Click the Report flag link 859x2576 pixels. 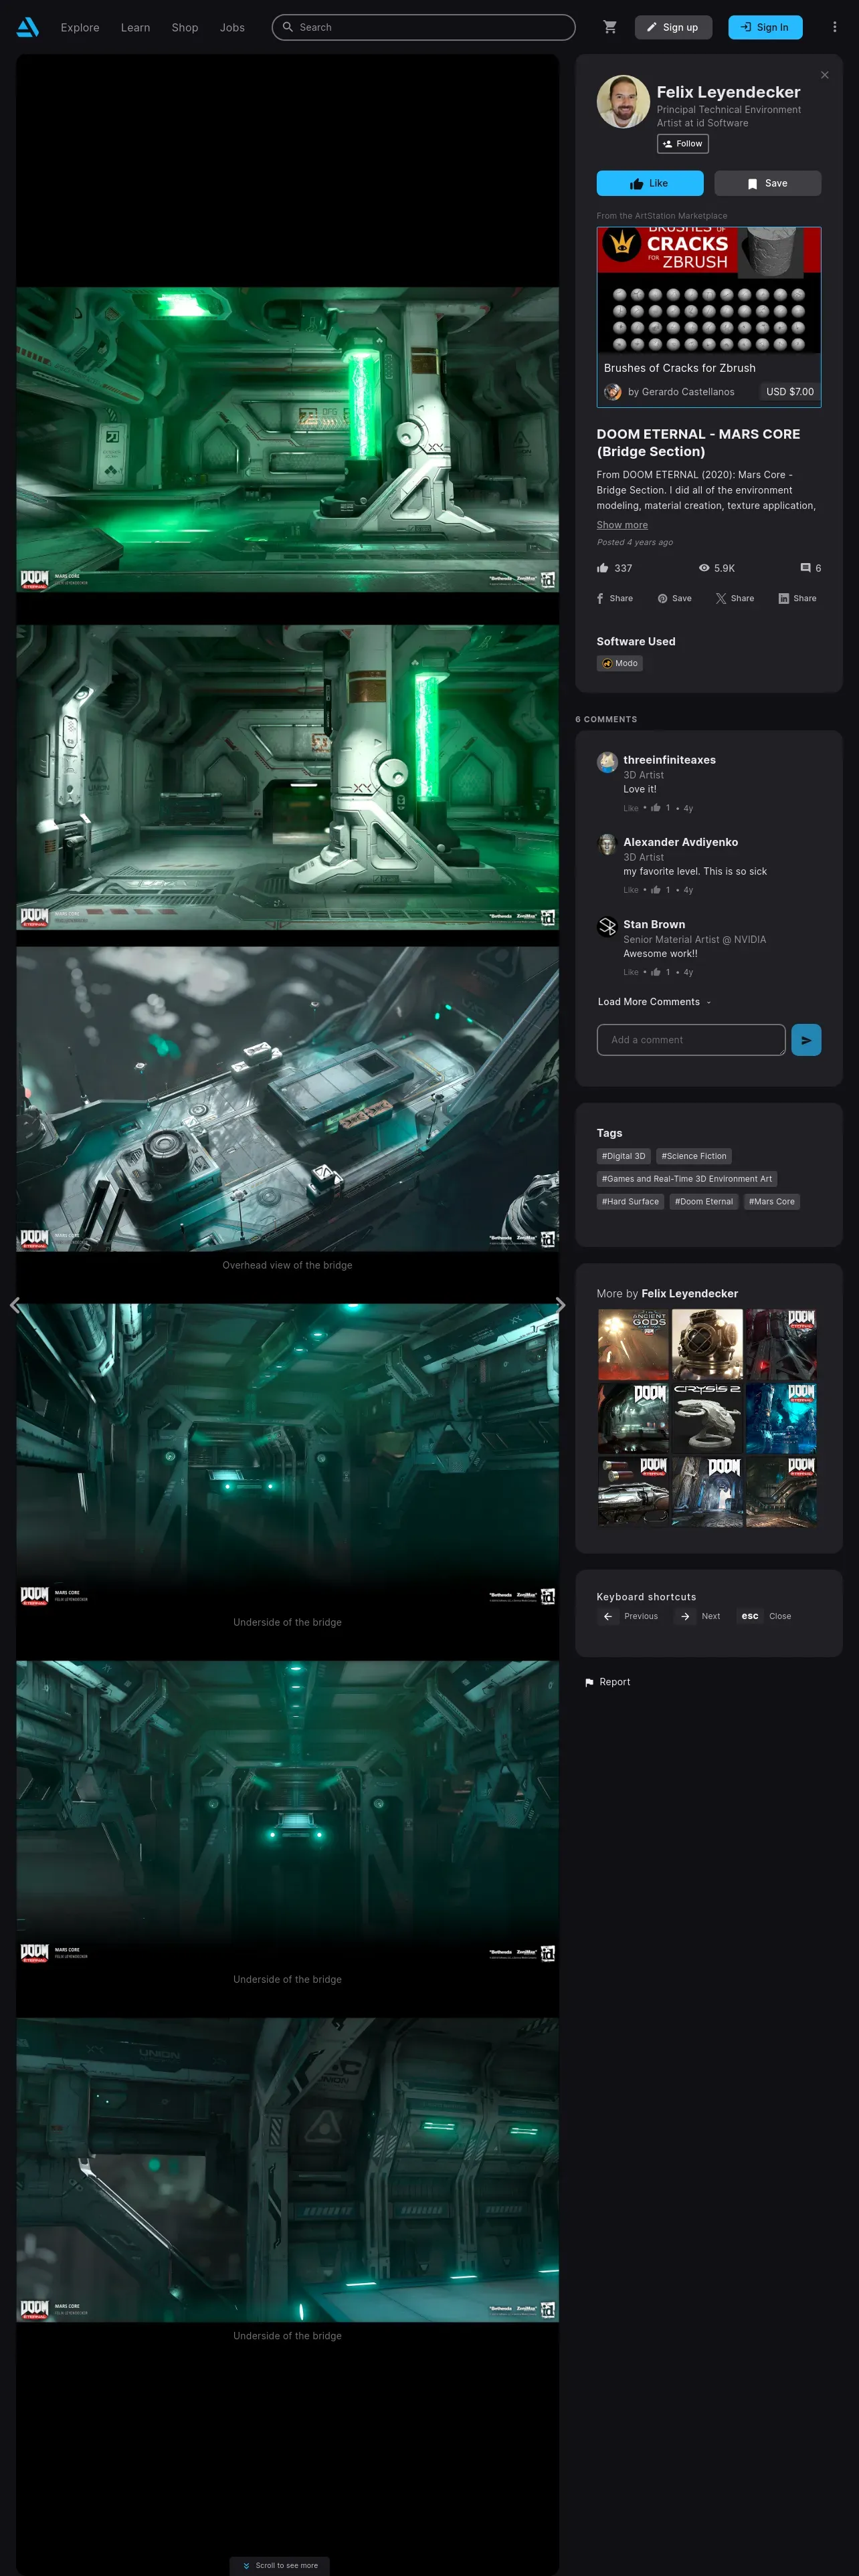(607, 1682)
